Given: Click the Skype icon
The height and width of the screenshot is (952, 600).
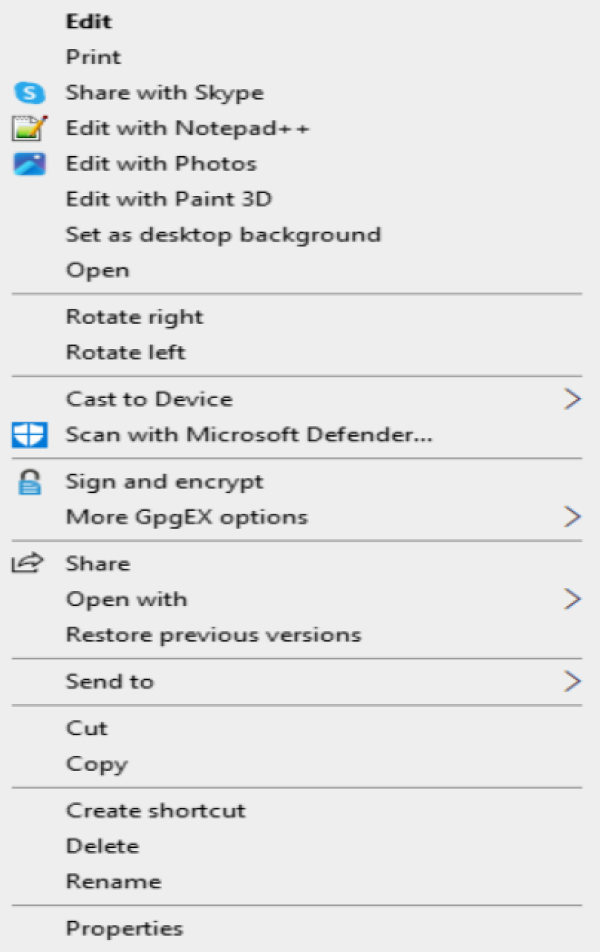Looking at the screenshot, I should 29,93.
